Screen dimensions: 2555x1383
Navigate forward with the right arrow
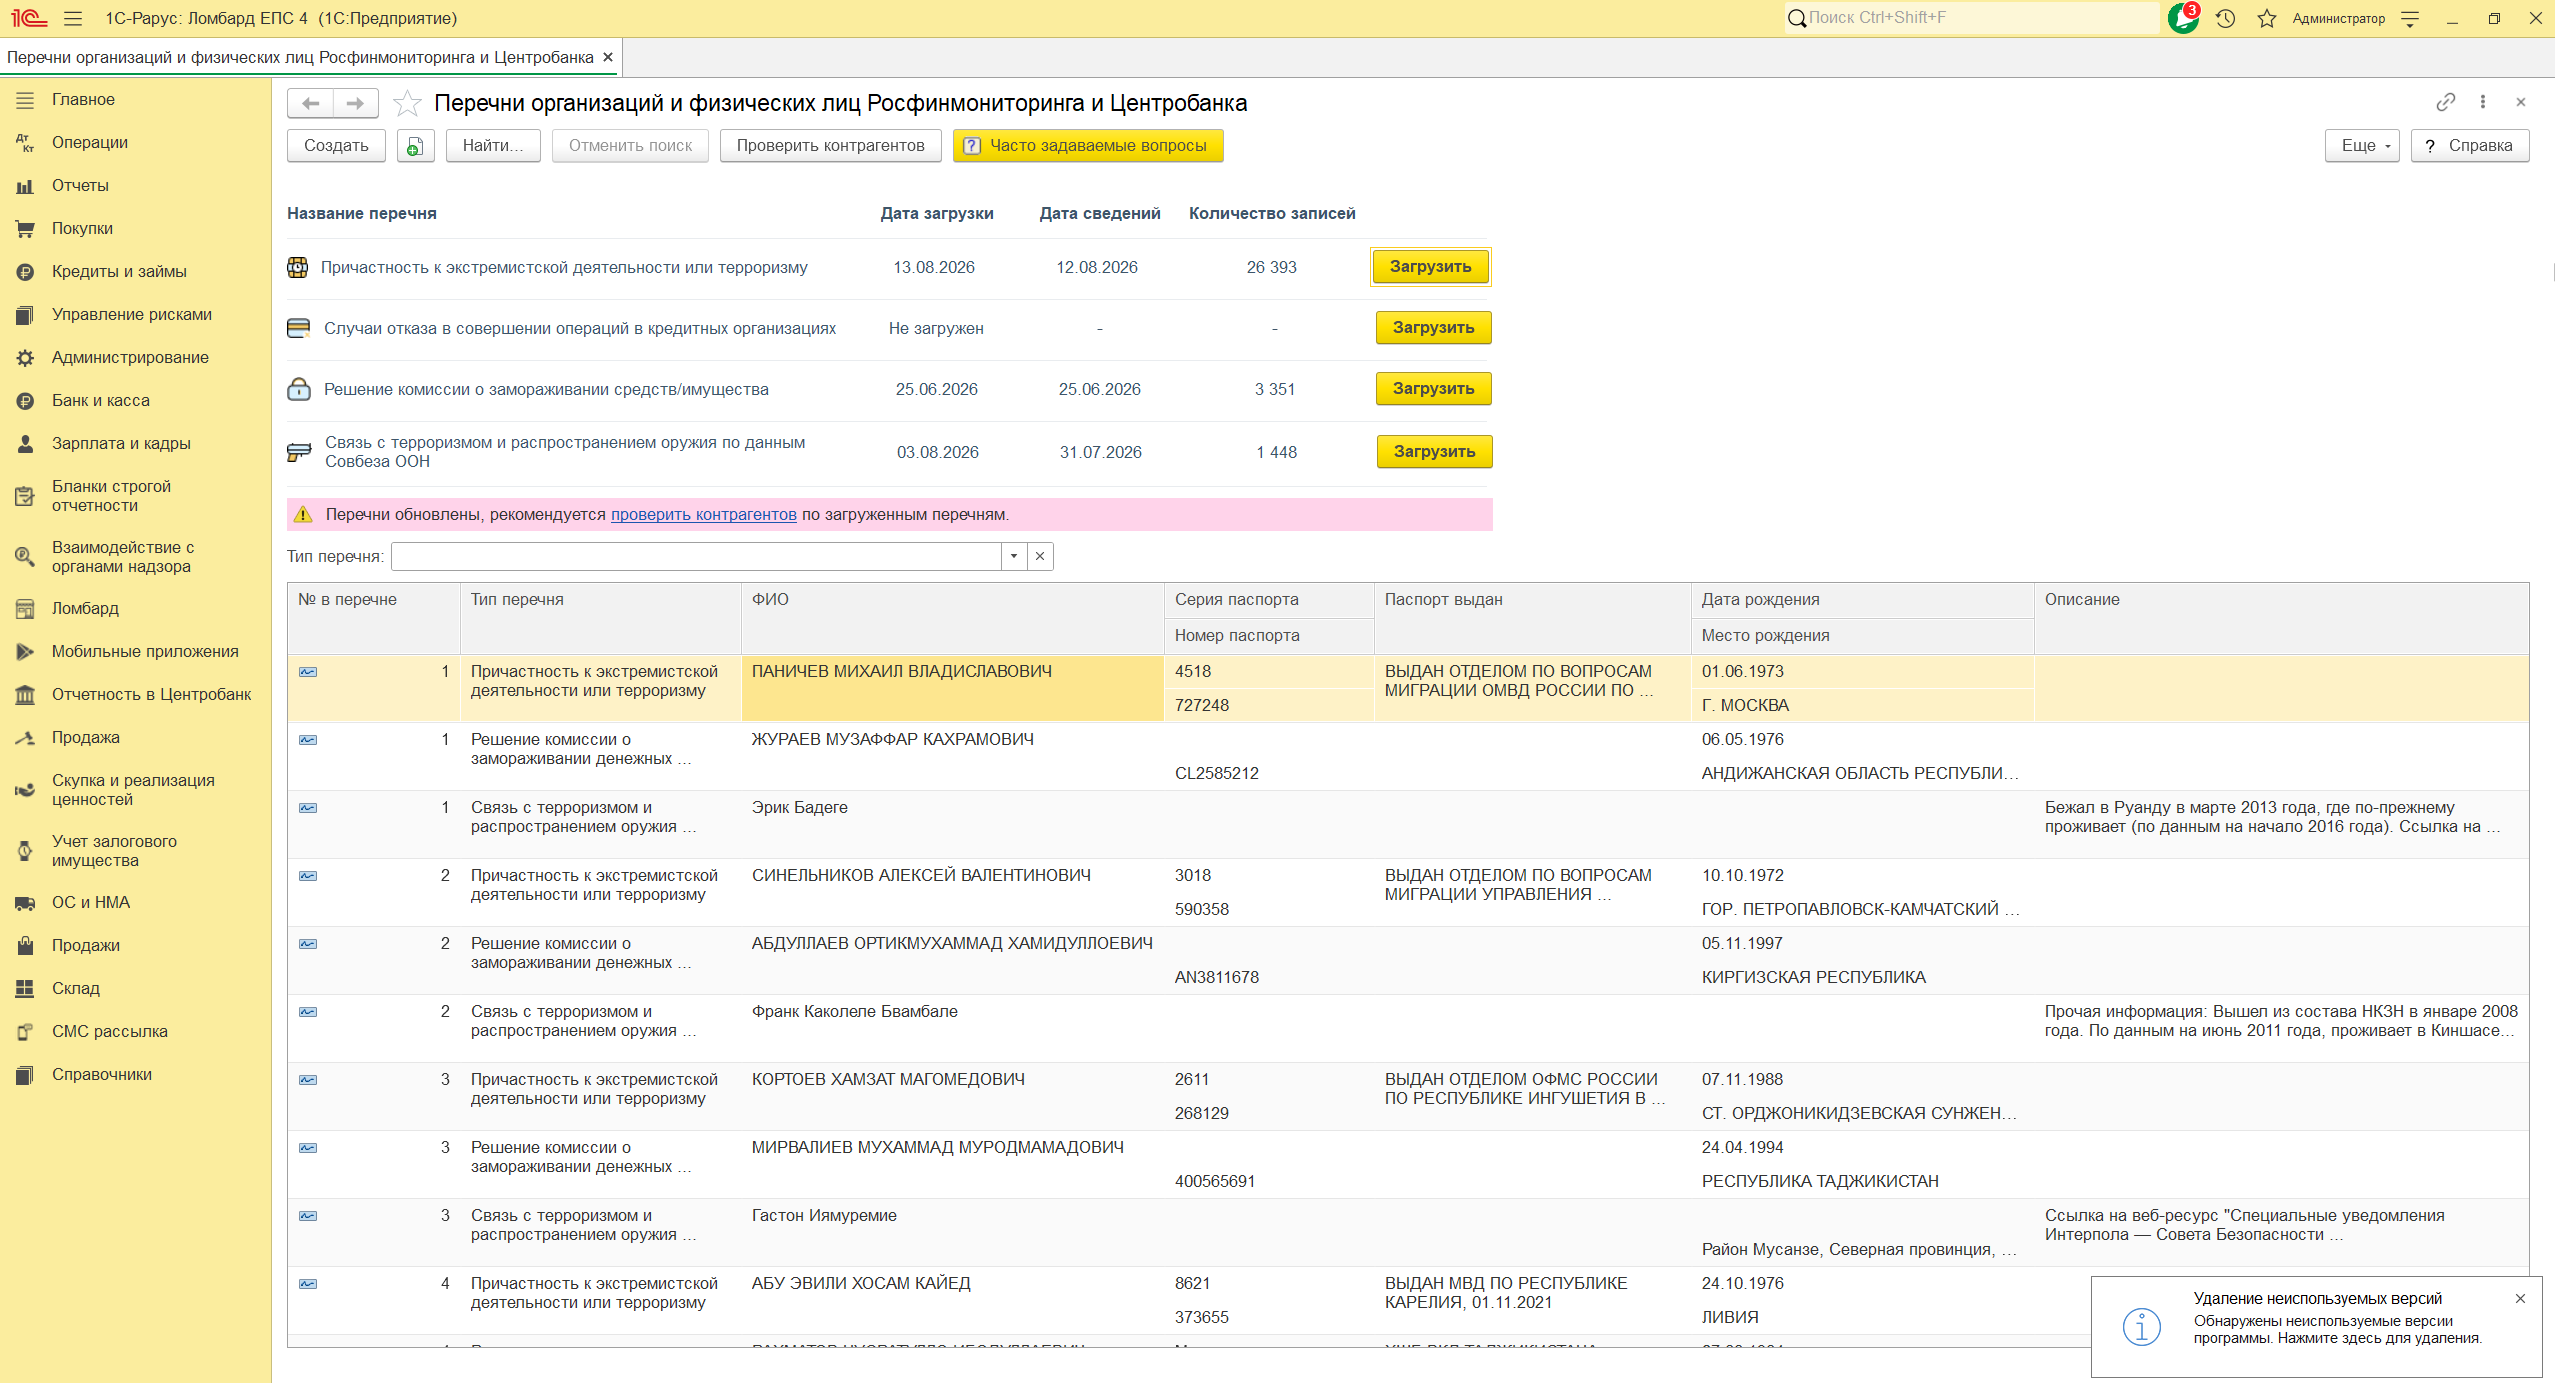click(355, 103)
